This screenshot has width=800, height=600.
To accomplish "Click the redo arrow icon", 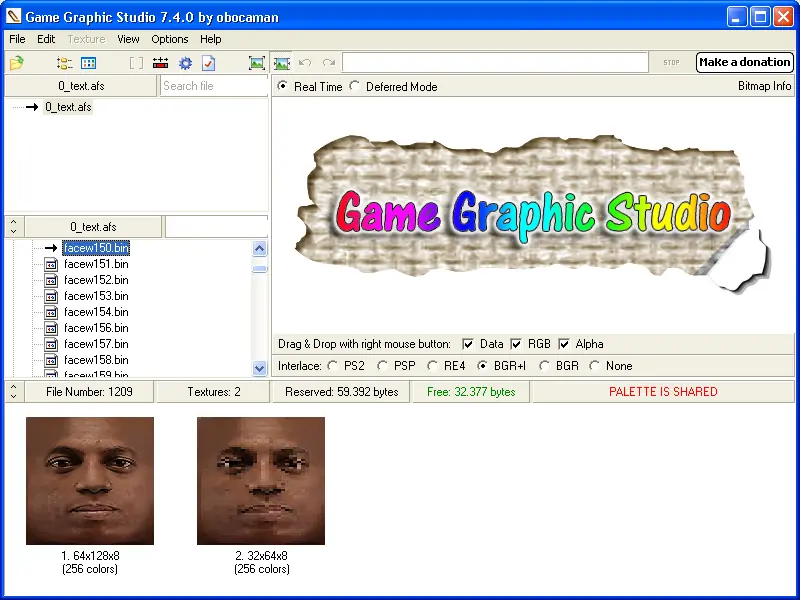I will (329, 63).
